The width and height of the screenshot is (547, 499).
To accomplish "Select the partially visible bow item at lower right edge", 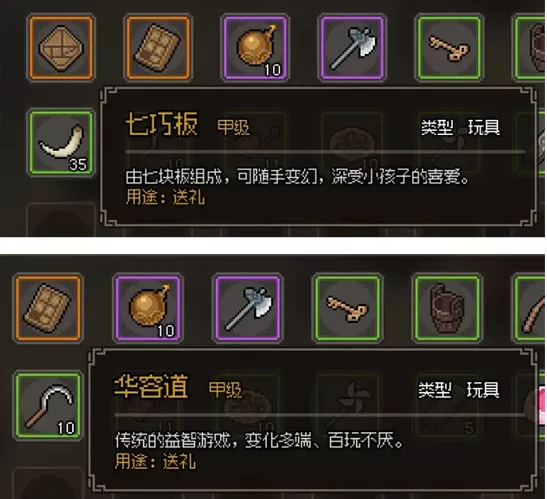I will 530,308.
